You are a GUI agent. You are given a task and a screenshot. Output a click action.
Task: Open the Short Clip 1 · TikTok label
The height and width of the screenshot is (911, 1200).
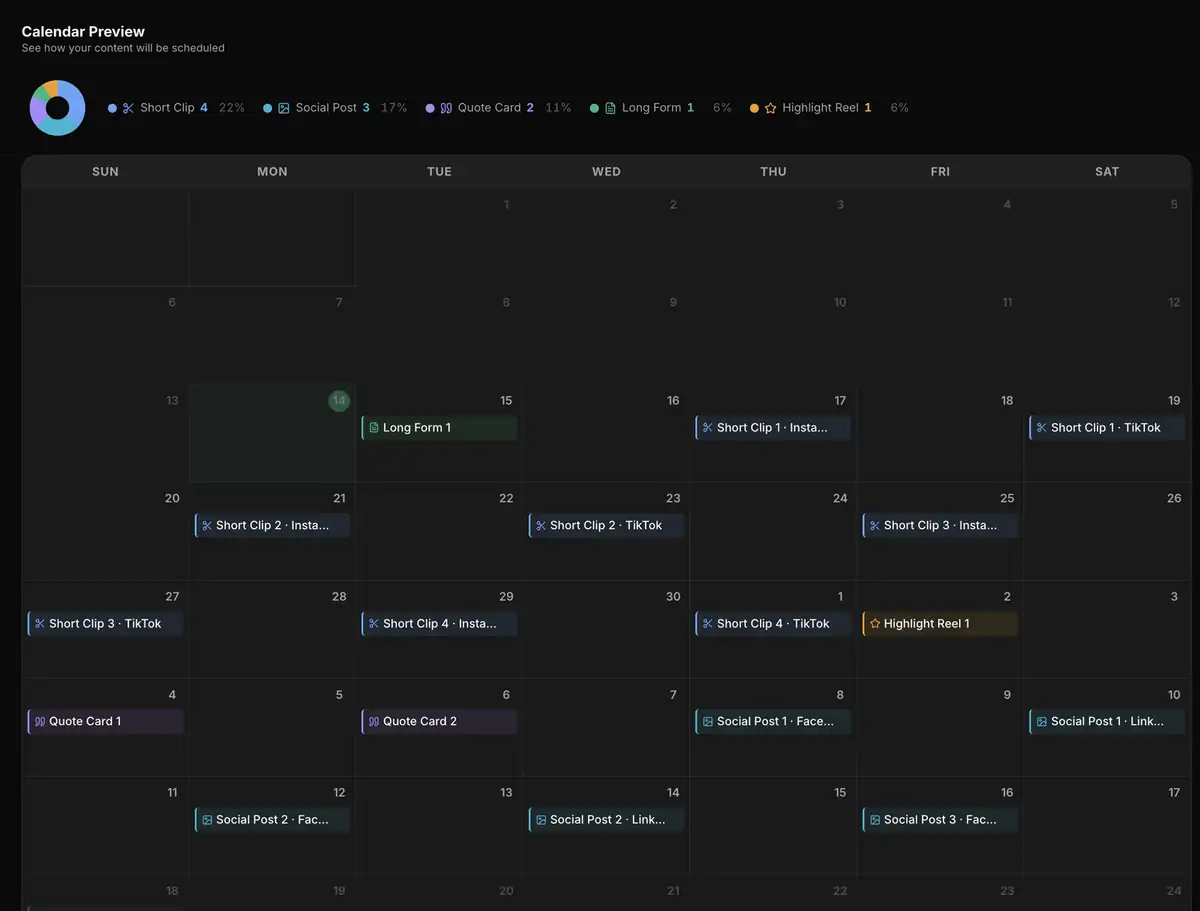click(1106, 428)
